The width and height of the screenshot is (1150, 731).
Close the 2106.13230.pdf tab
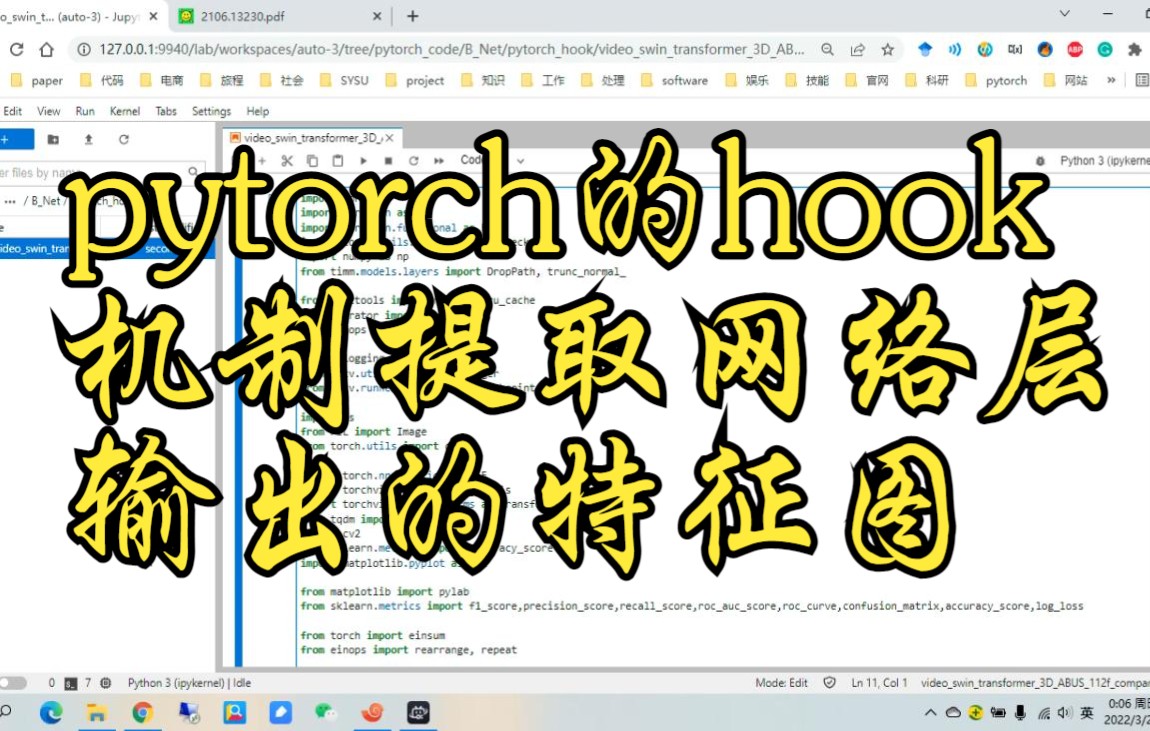377,16
